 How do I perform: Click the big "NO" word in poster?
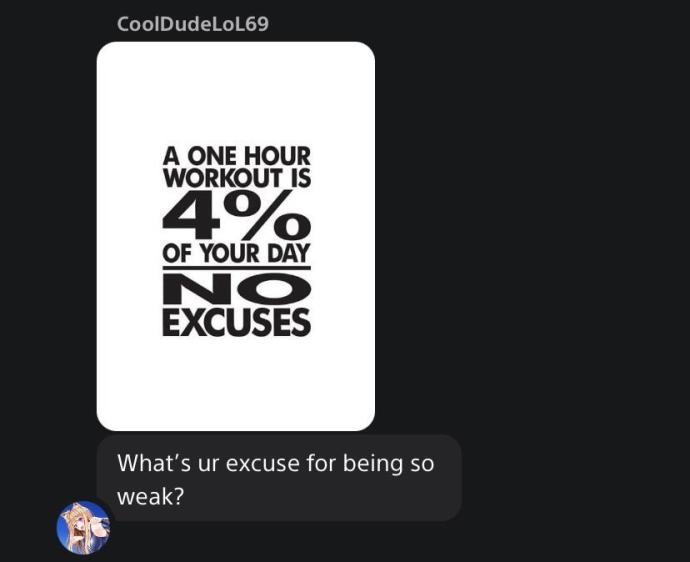click(237, 289)
